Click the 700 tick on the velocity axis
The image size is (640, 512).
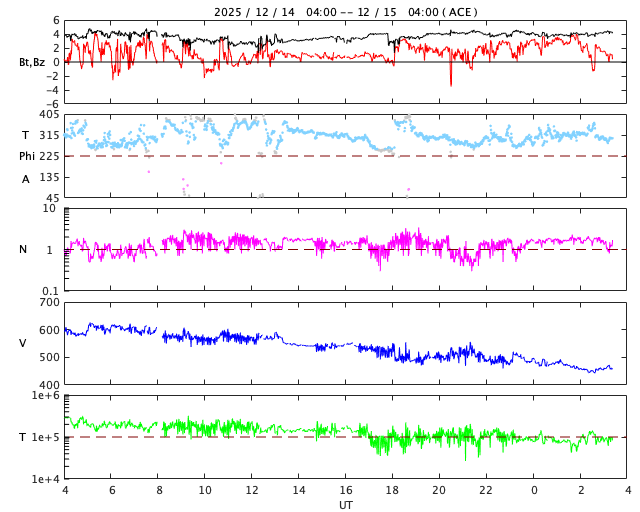click(48, 302)
